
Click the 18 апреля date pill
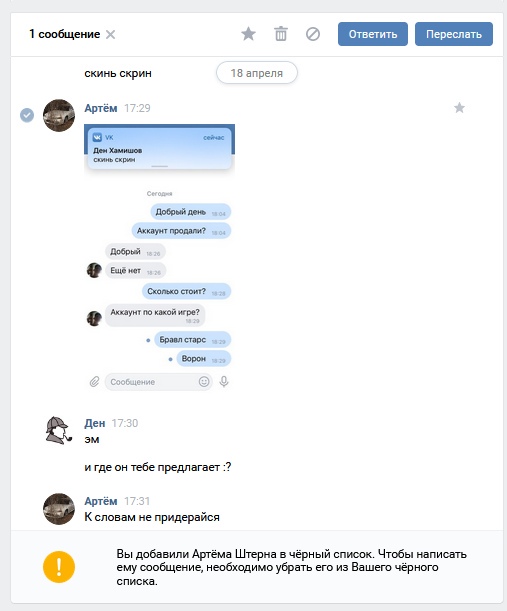(x=257, y=73)
